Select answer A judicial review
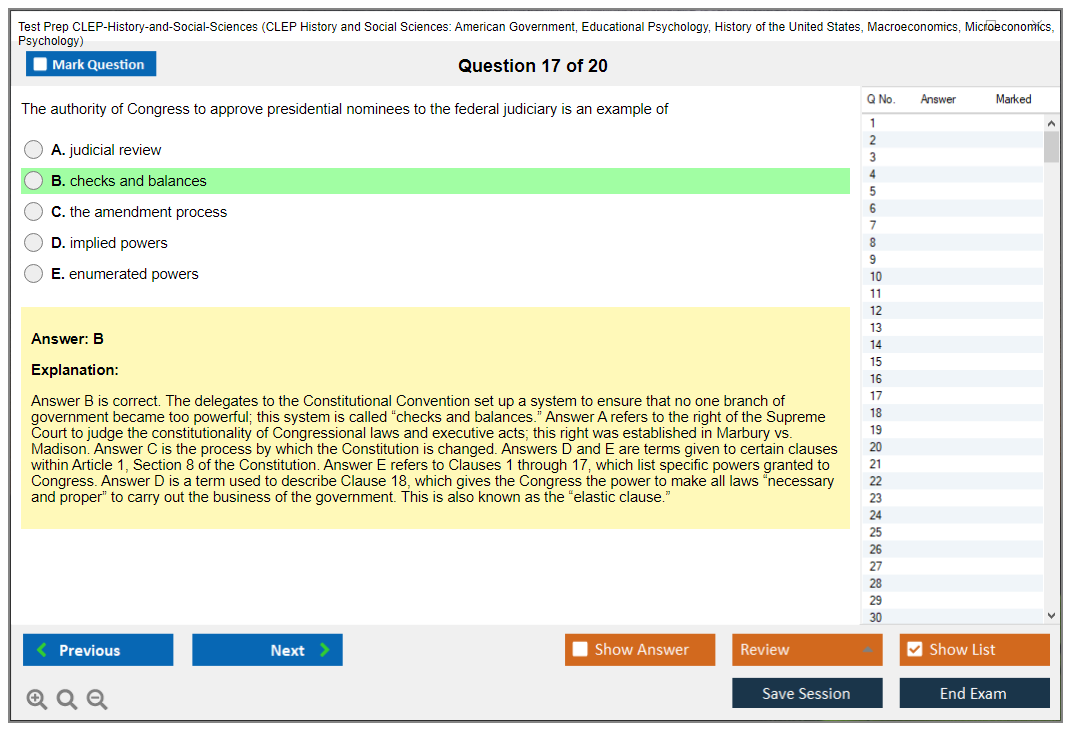1075x735 pixels. [34, 150]
